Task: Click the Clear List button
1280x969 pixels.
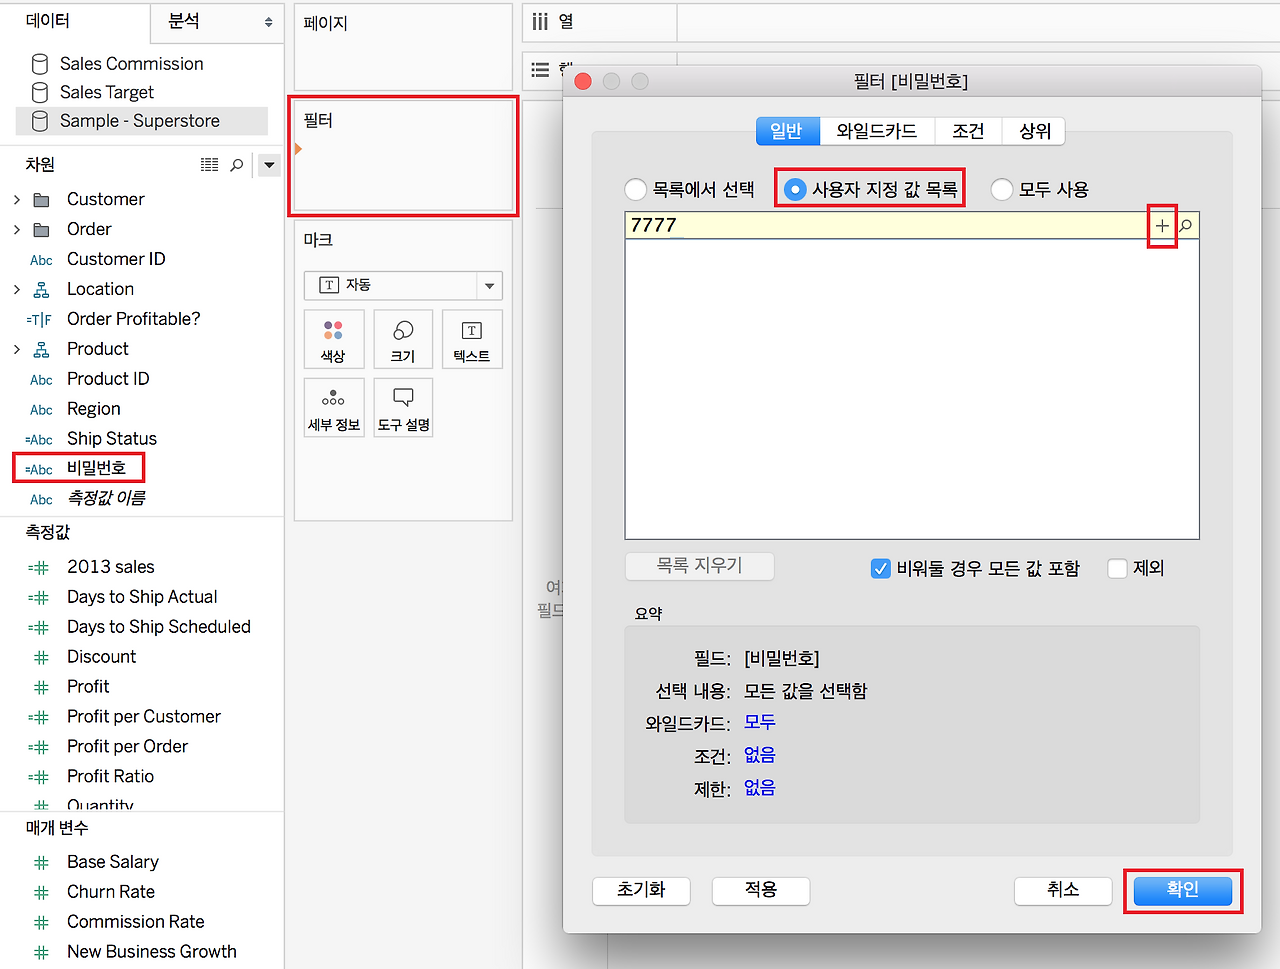Action: (x=699, y=567)
